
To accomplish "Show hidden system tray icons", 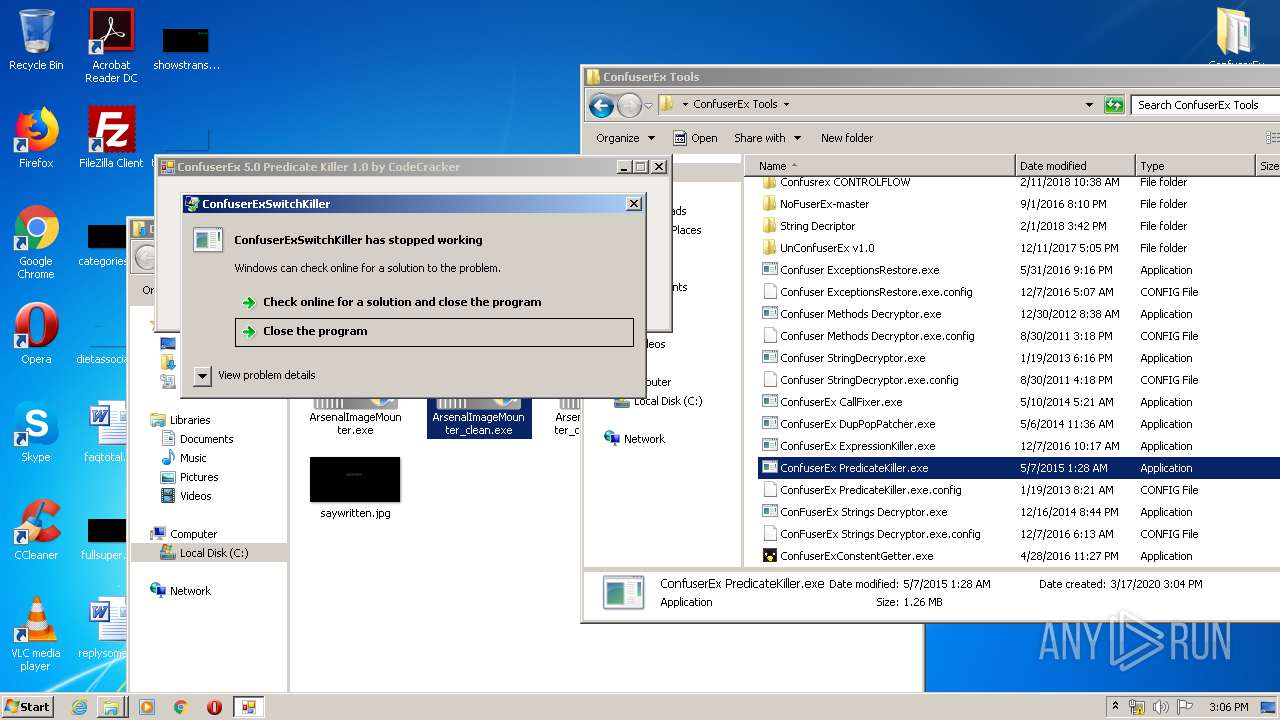I will (x=1116, y=707).
